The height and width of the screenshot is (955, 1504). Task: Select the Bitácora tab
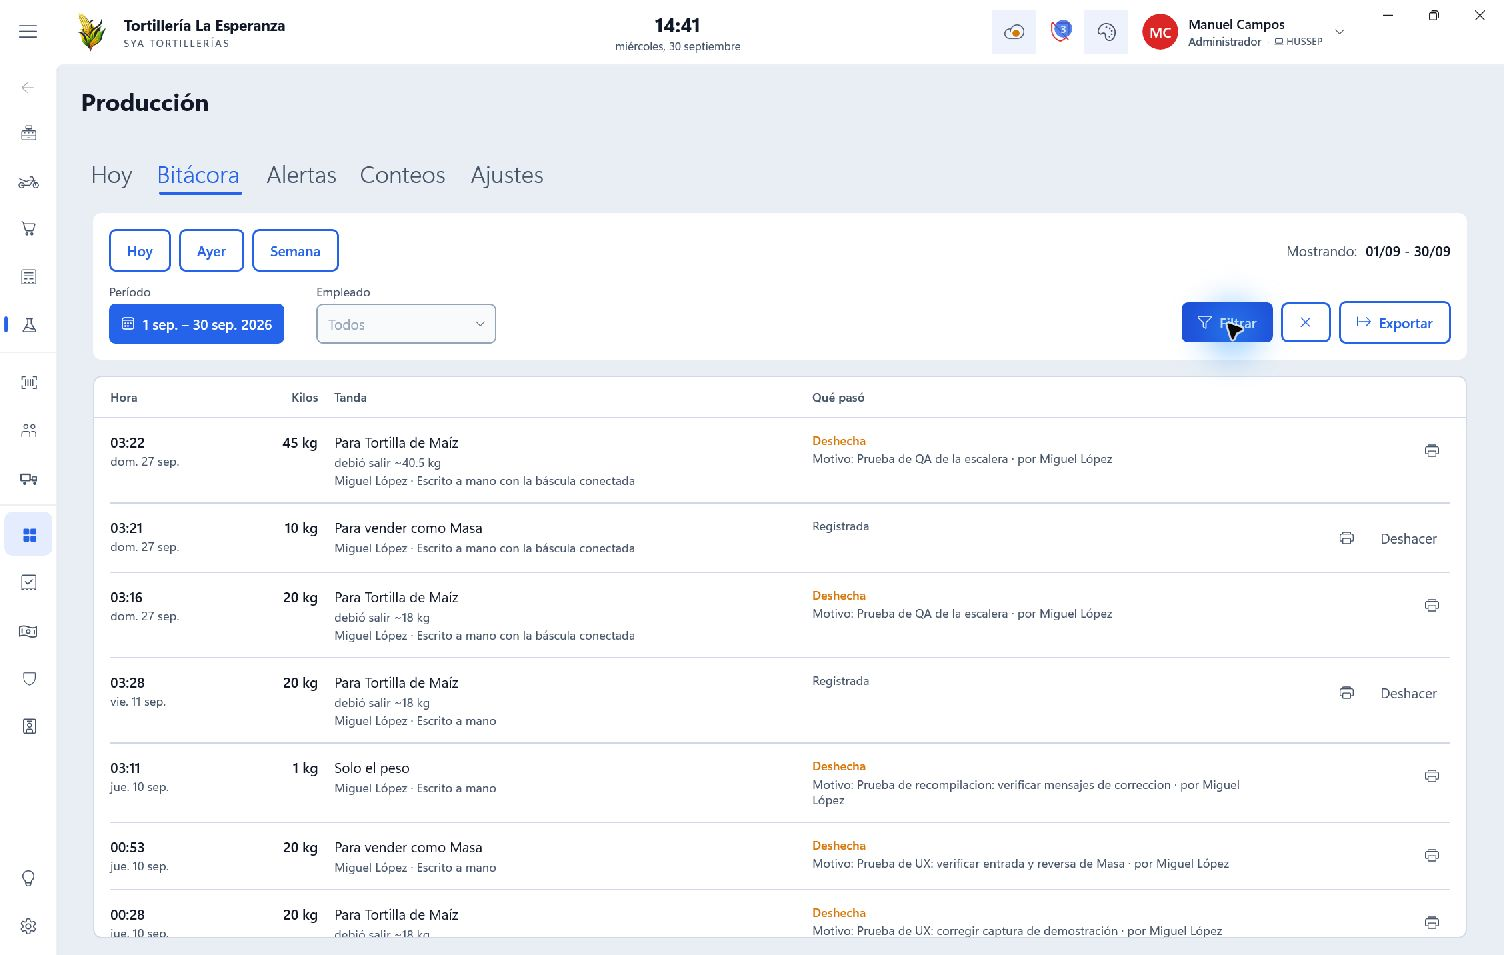coord(198,175)
